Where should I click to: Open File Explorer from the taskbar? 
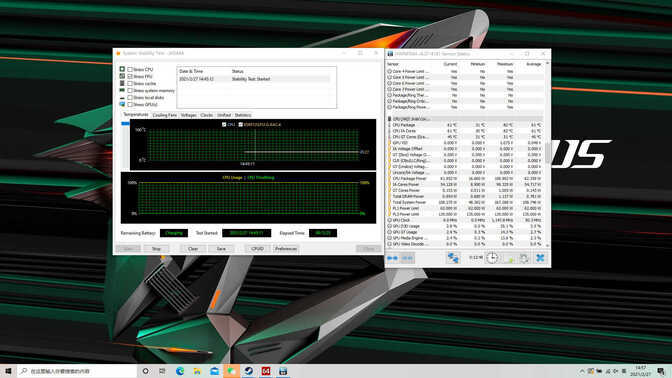pos(197,371)
